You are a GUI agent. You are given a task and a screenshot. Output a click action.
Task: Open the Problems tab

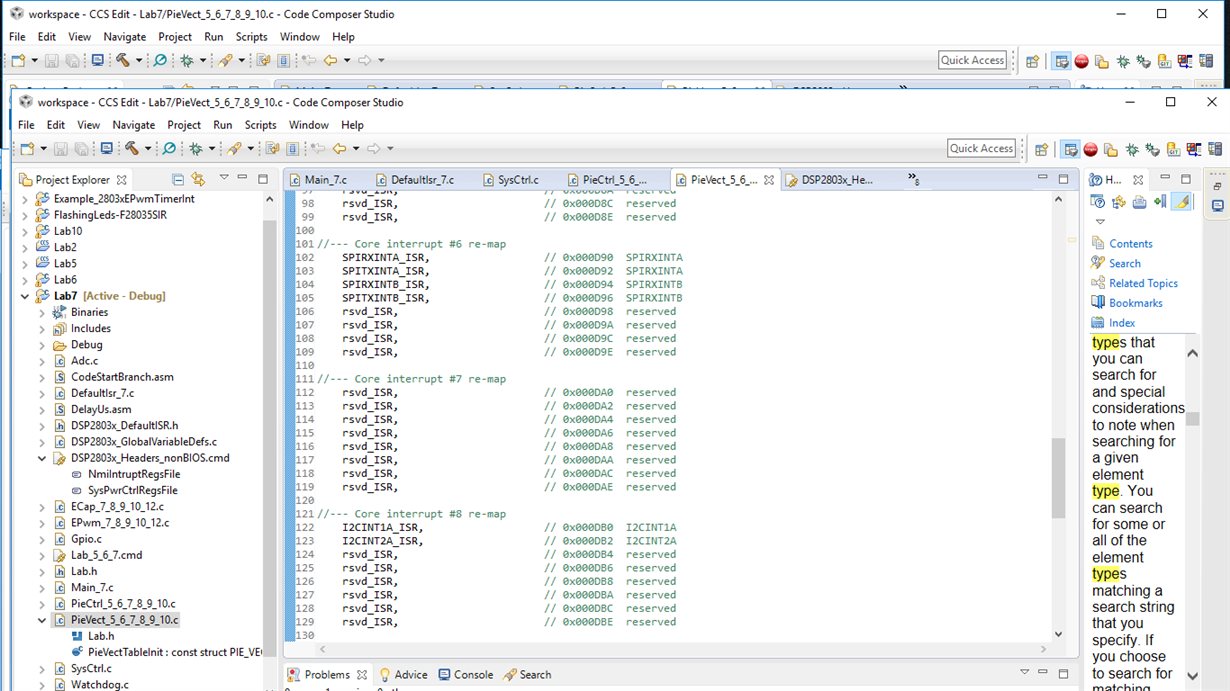(x=318, y=675)
